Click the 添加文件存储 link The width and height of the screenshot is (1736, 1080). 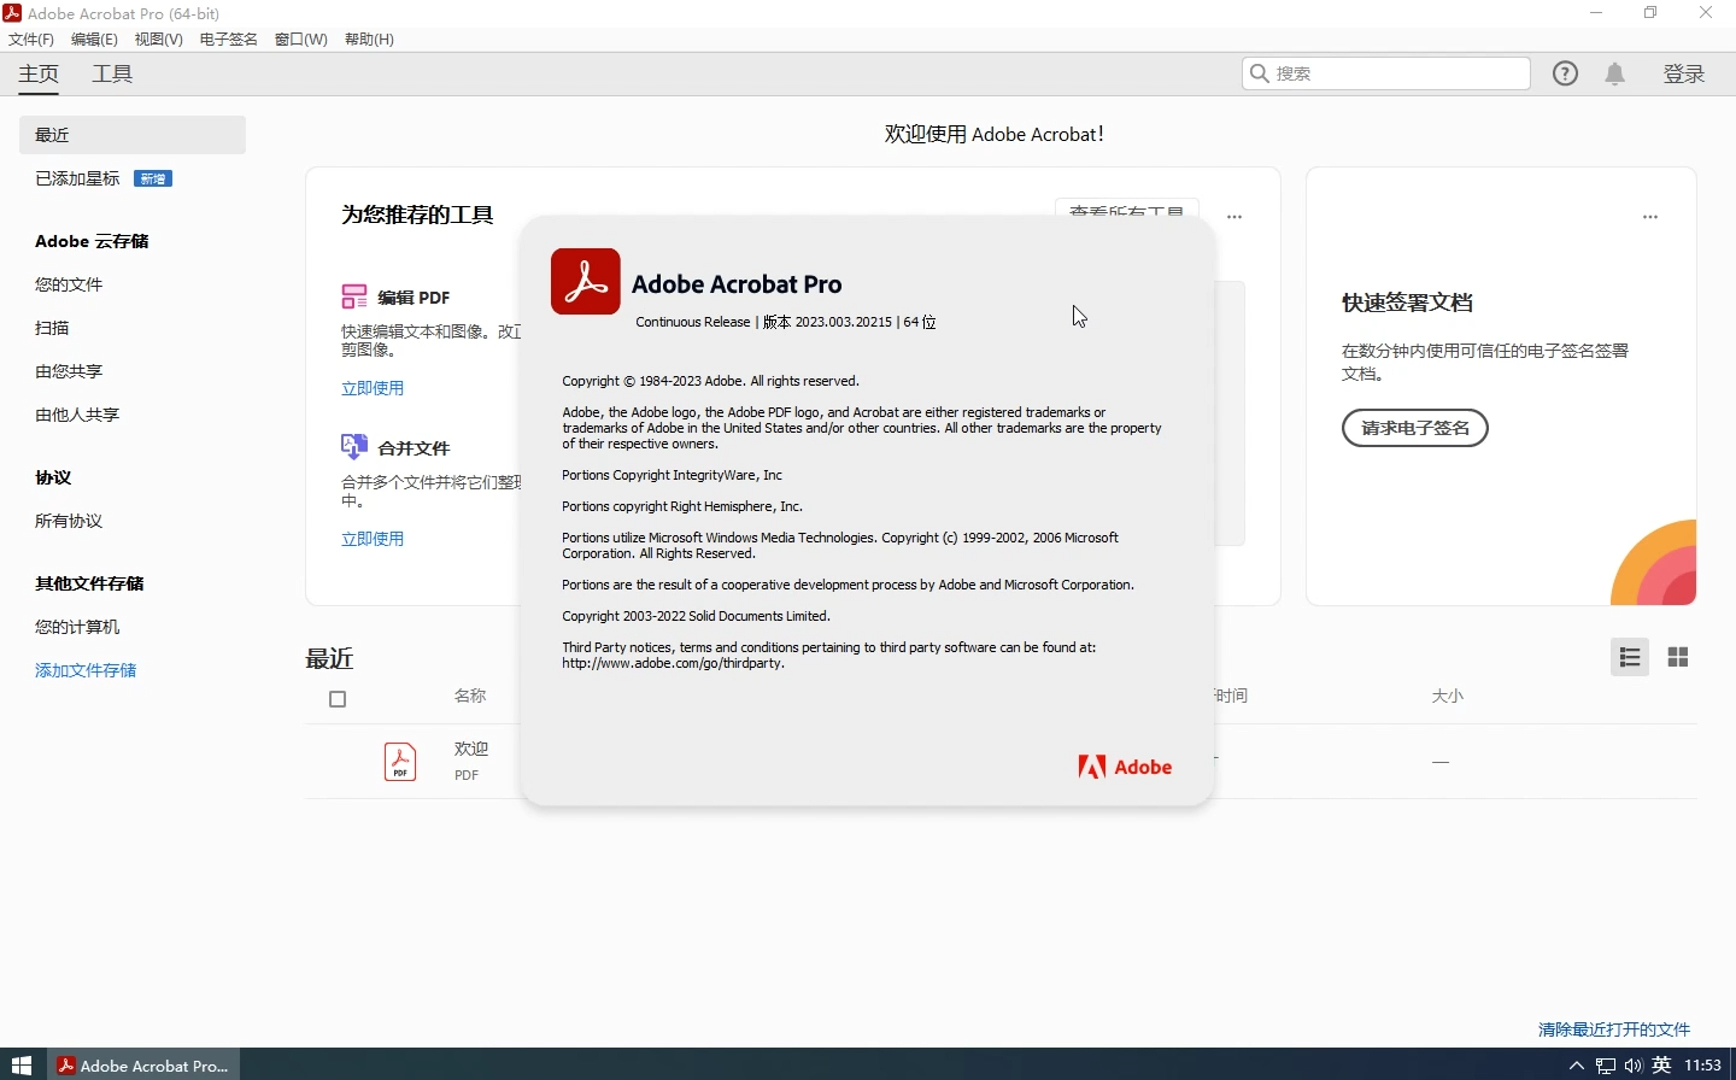click(86, 670)
